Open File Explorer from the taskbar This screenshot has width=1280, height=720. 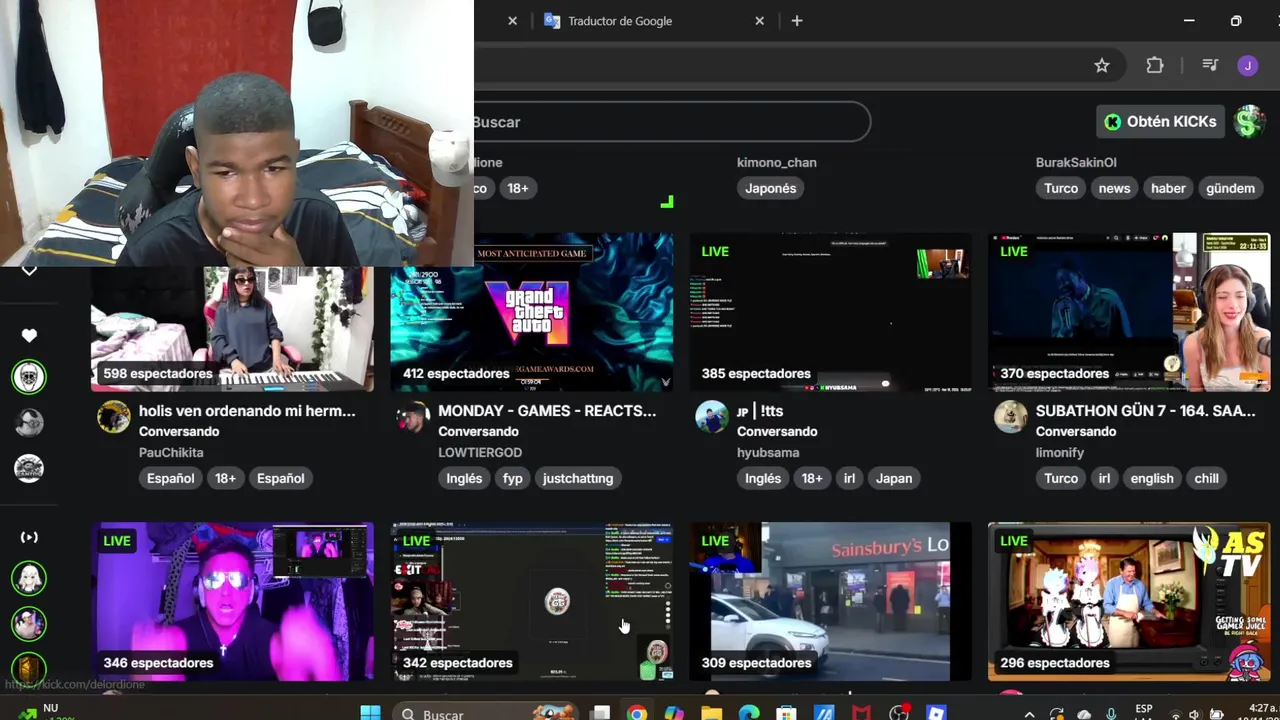pyautogui.click(x=711, y=713)
